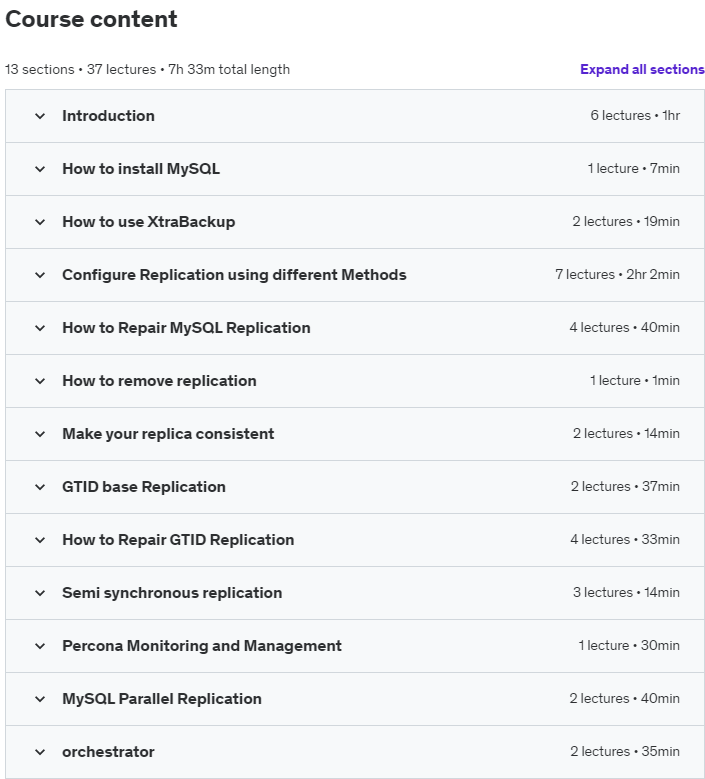
Task: Open the orchestrator section title
Action: [108, 752]
